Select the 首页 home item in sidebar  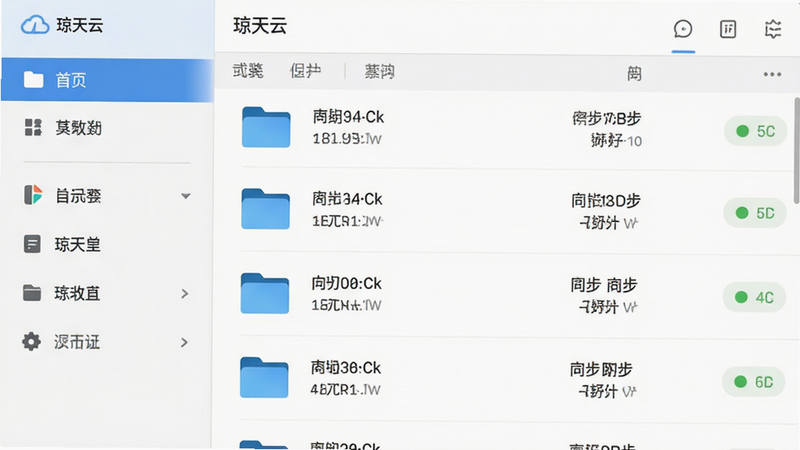[107, 80]
